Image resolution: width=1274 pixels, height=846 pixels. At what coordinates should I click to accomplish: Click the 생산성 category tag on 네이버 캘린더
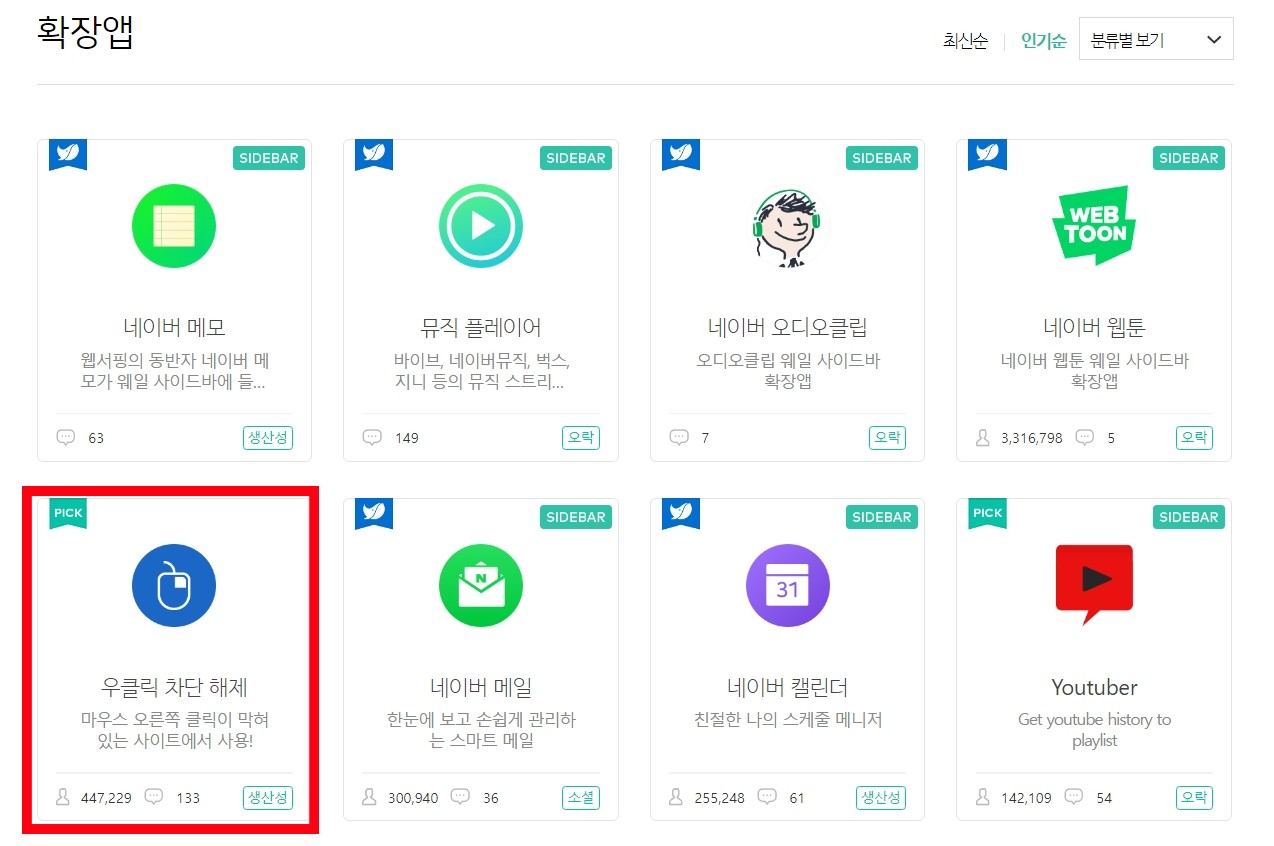point(881,798)
